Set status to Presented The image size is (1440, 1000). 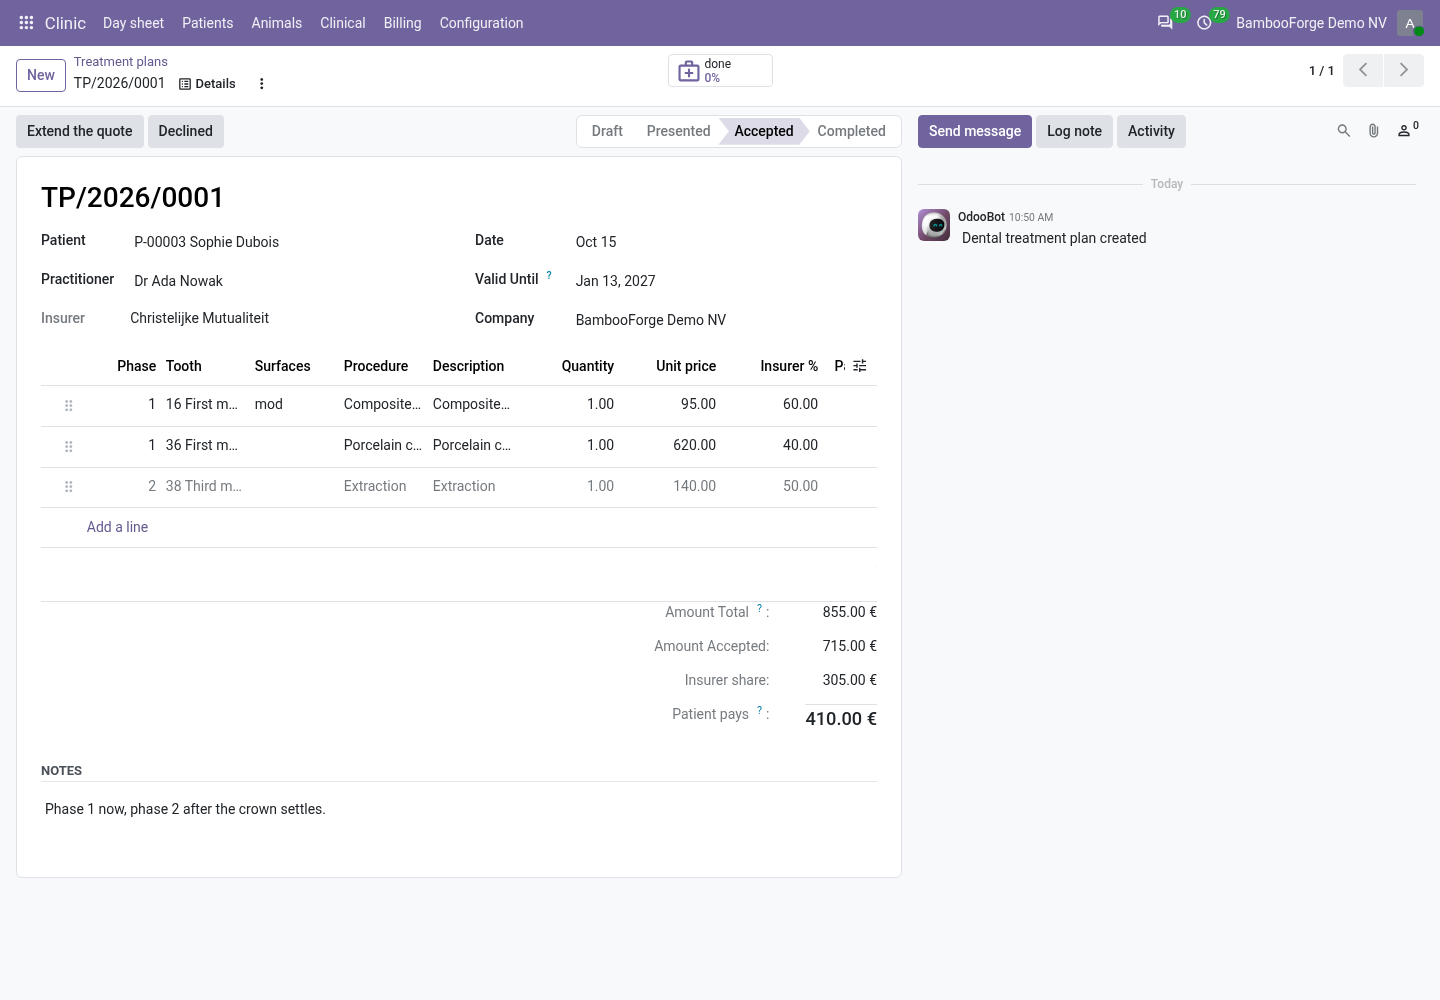point(678,131)
